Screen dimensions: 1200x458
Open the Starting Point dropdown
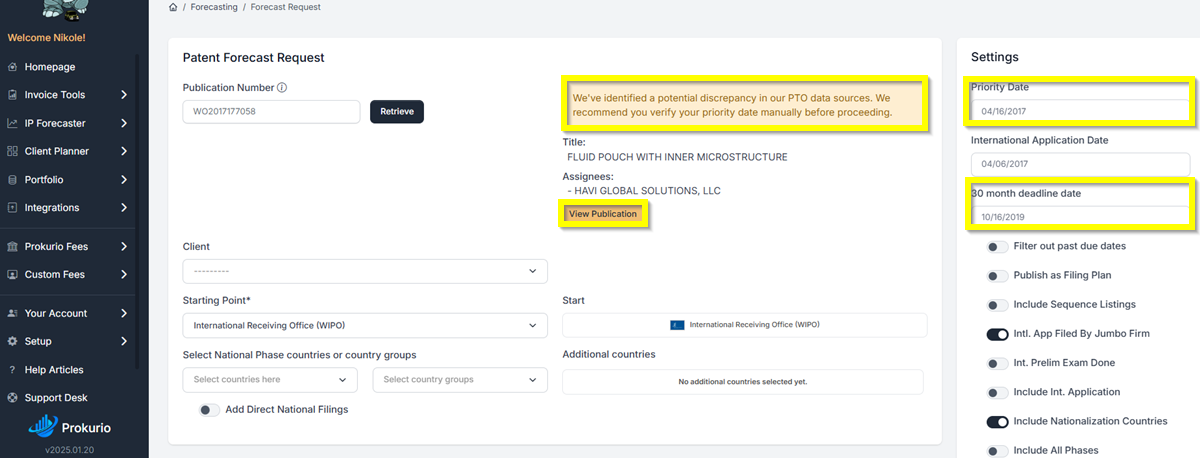365,326
